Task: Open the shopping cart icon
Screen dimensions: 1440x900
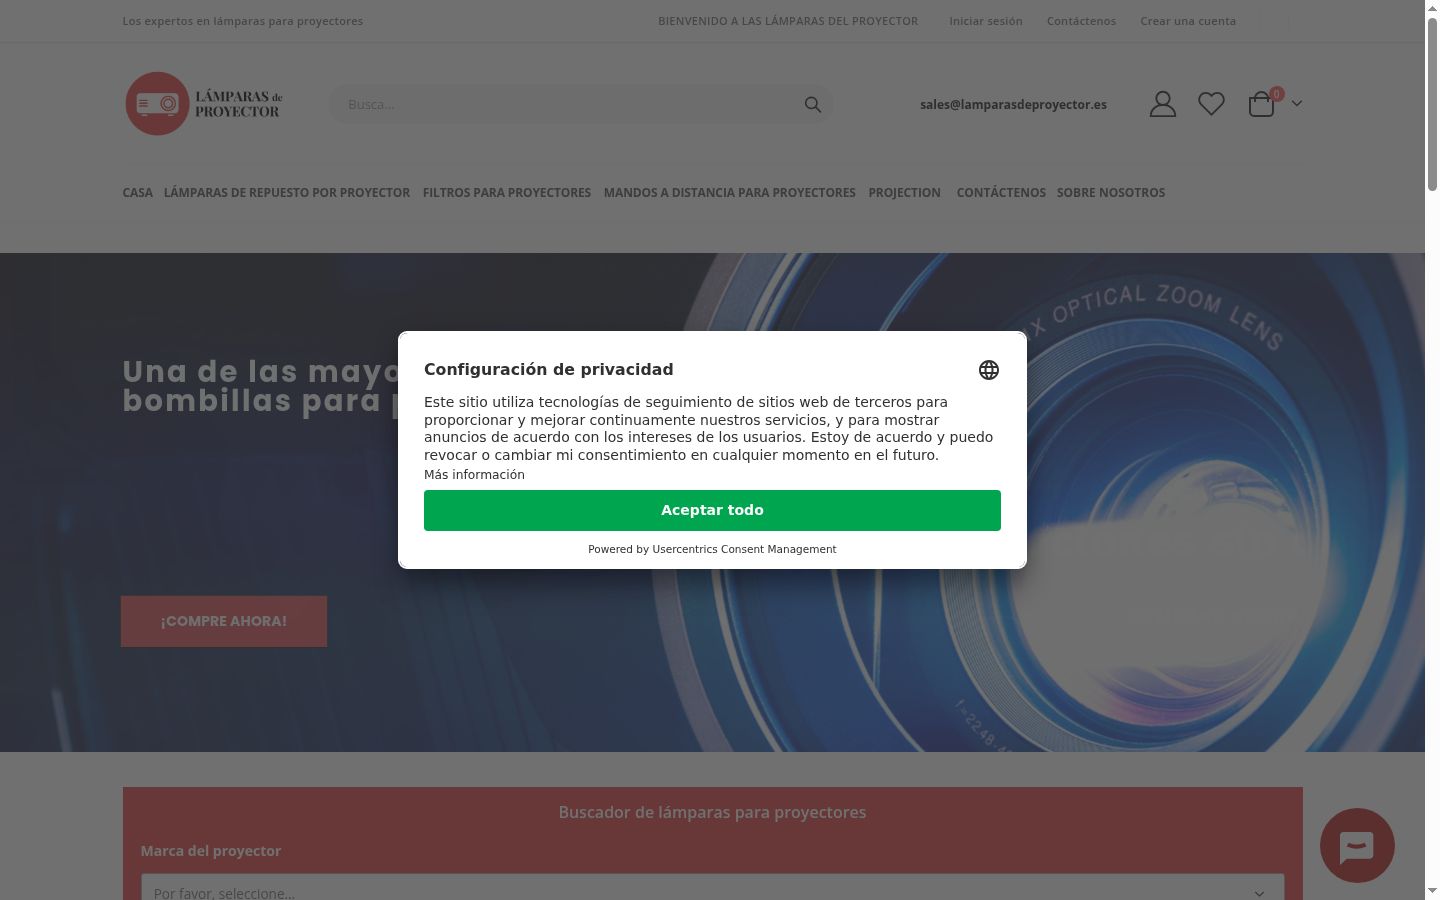Action: click(x=1262, y=104)
